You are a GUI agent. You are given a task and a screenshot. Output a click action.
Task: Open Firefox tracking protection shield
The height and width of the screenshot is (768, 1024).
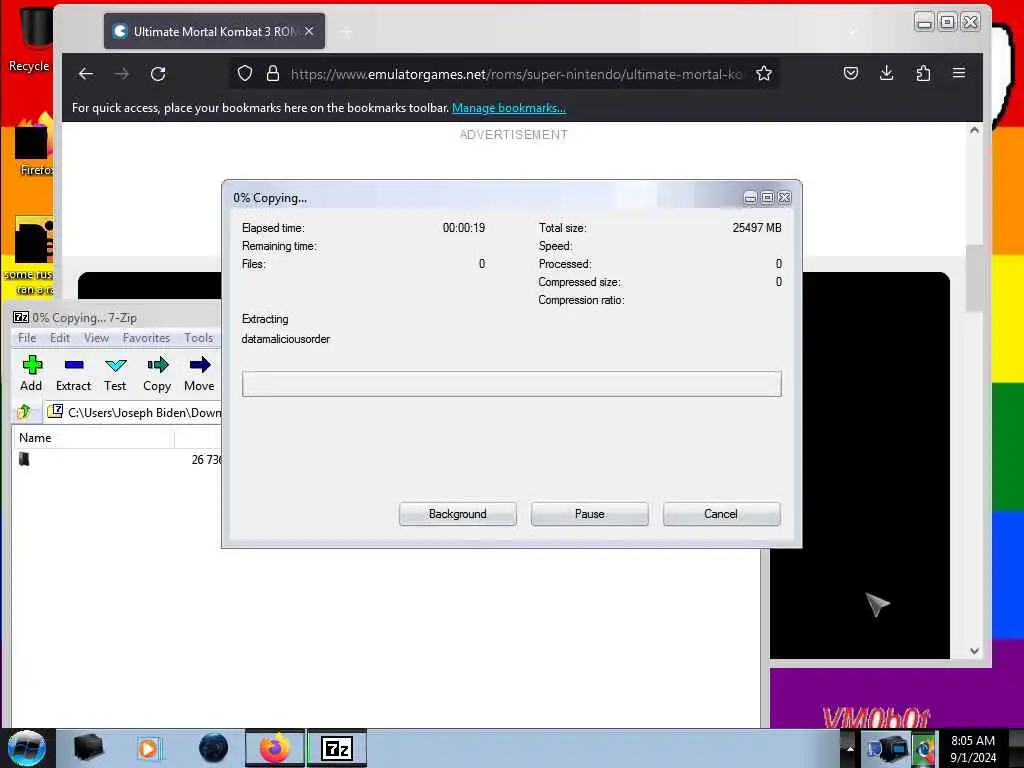point(245,74)
